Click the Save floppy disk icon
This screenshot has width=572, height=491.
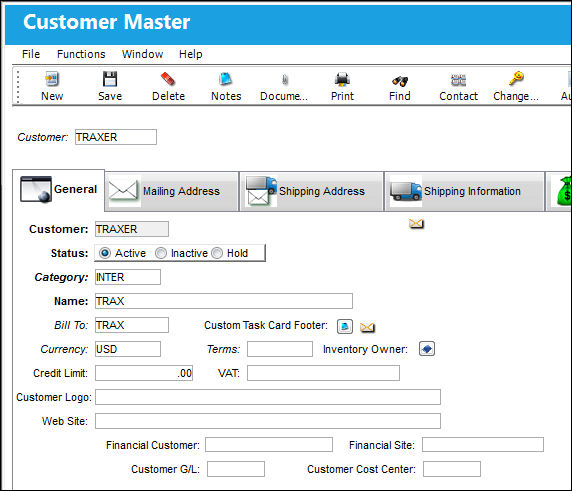point(110,79)
